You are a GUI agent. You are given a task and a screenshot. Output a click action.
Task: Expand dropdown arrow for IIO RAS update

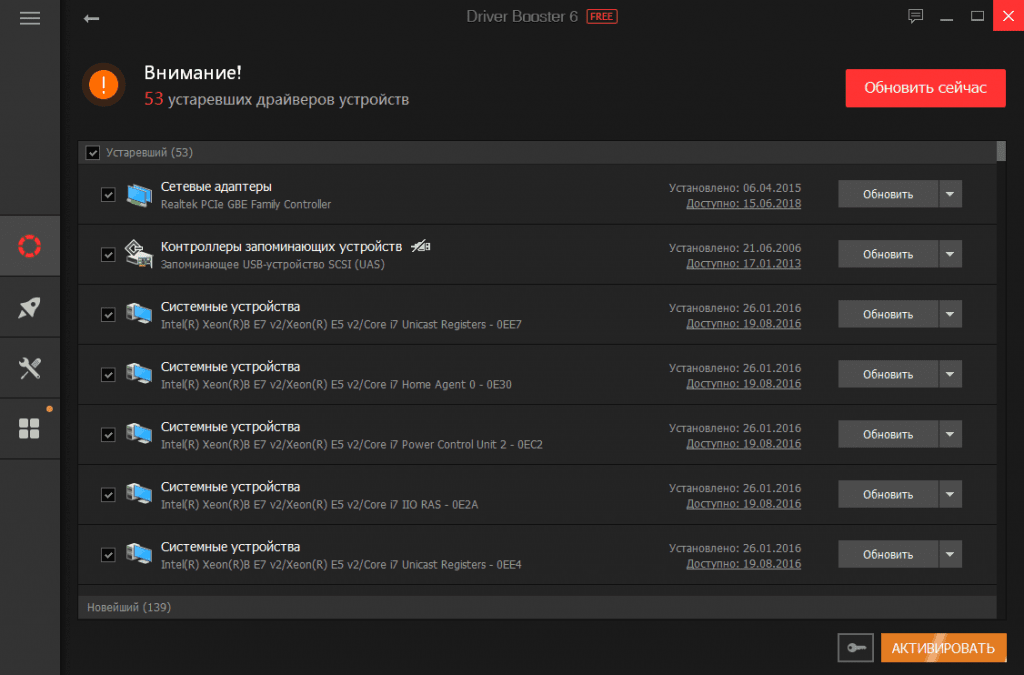coord(950,495)
